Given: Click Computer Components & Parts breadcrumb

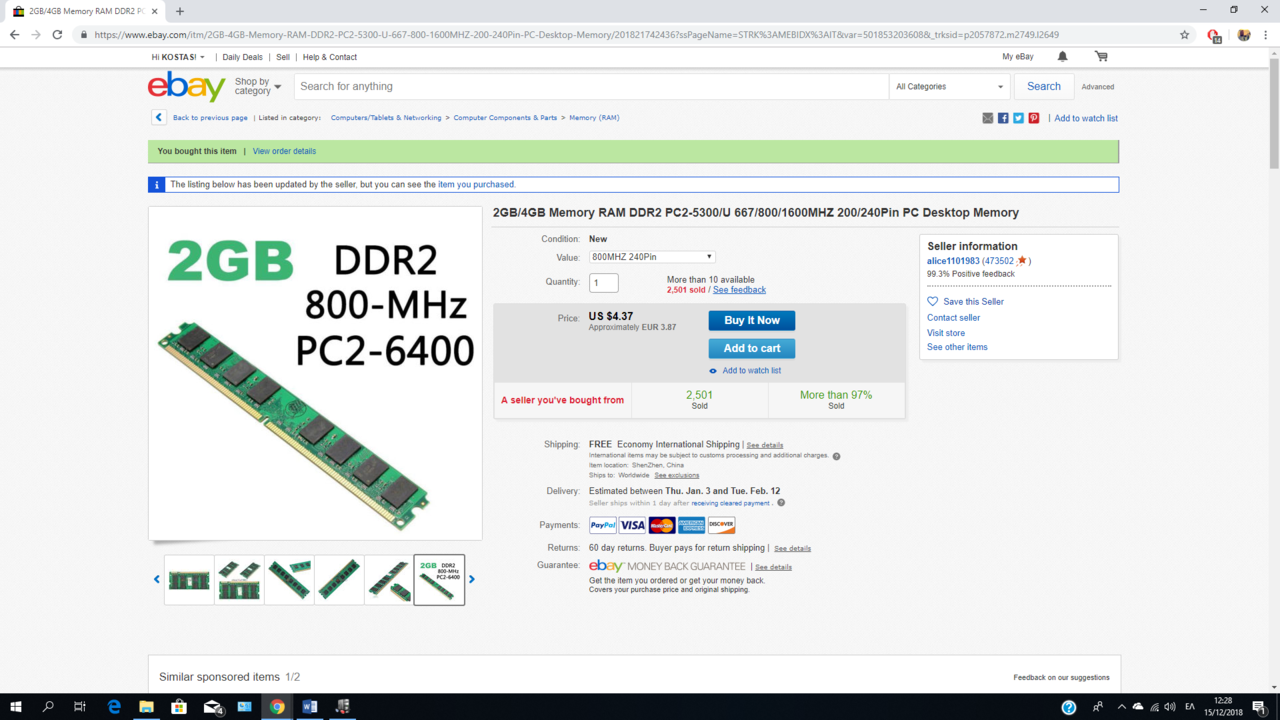Looking at the screenshot, I should (x=505, y=118).
